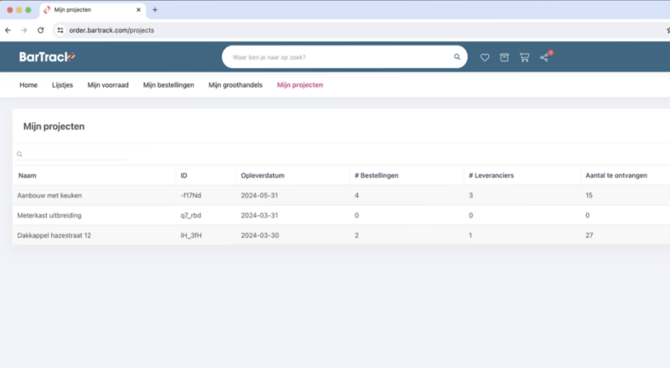Select the Mijn projecten browser tab
The width and height of the screenshot is (670, 368).
[93, 10]
